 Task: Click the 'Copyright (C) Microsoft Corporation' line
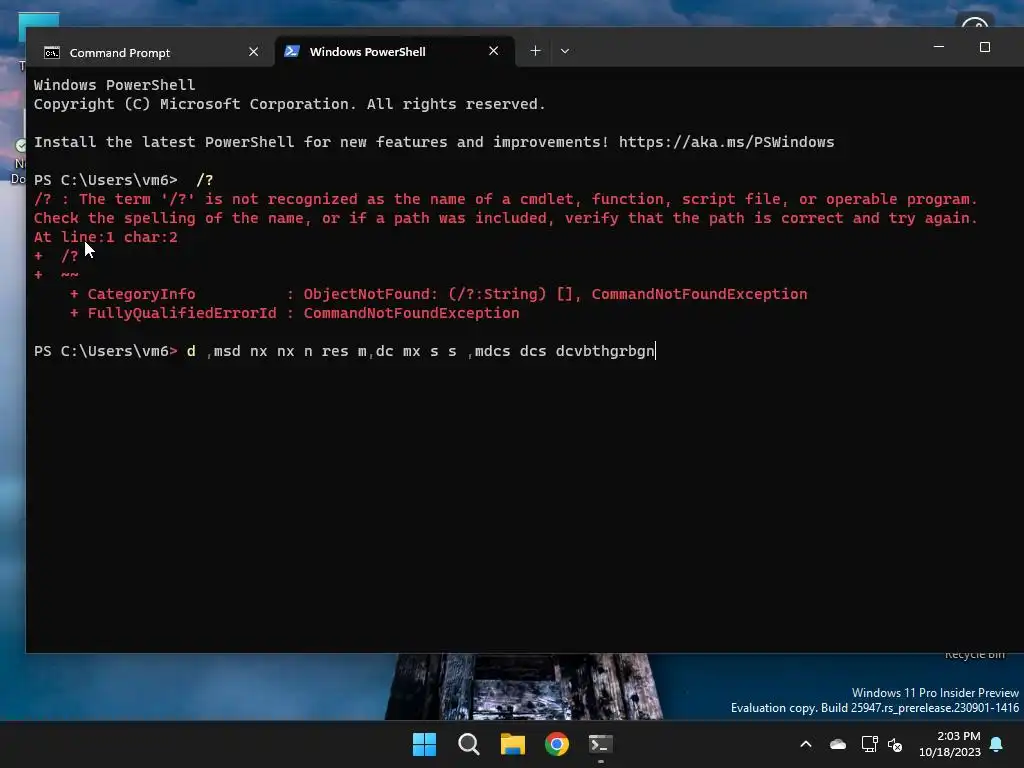click(x=289, y=104)
